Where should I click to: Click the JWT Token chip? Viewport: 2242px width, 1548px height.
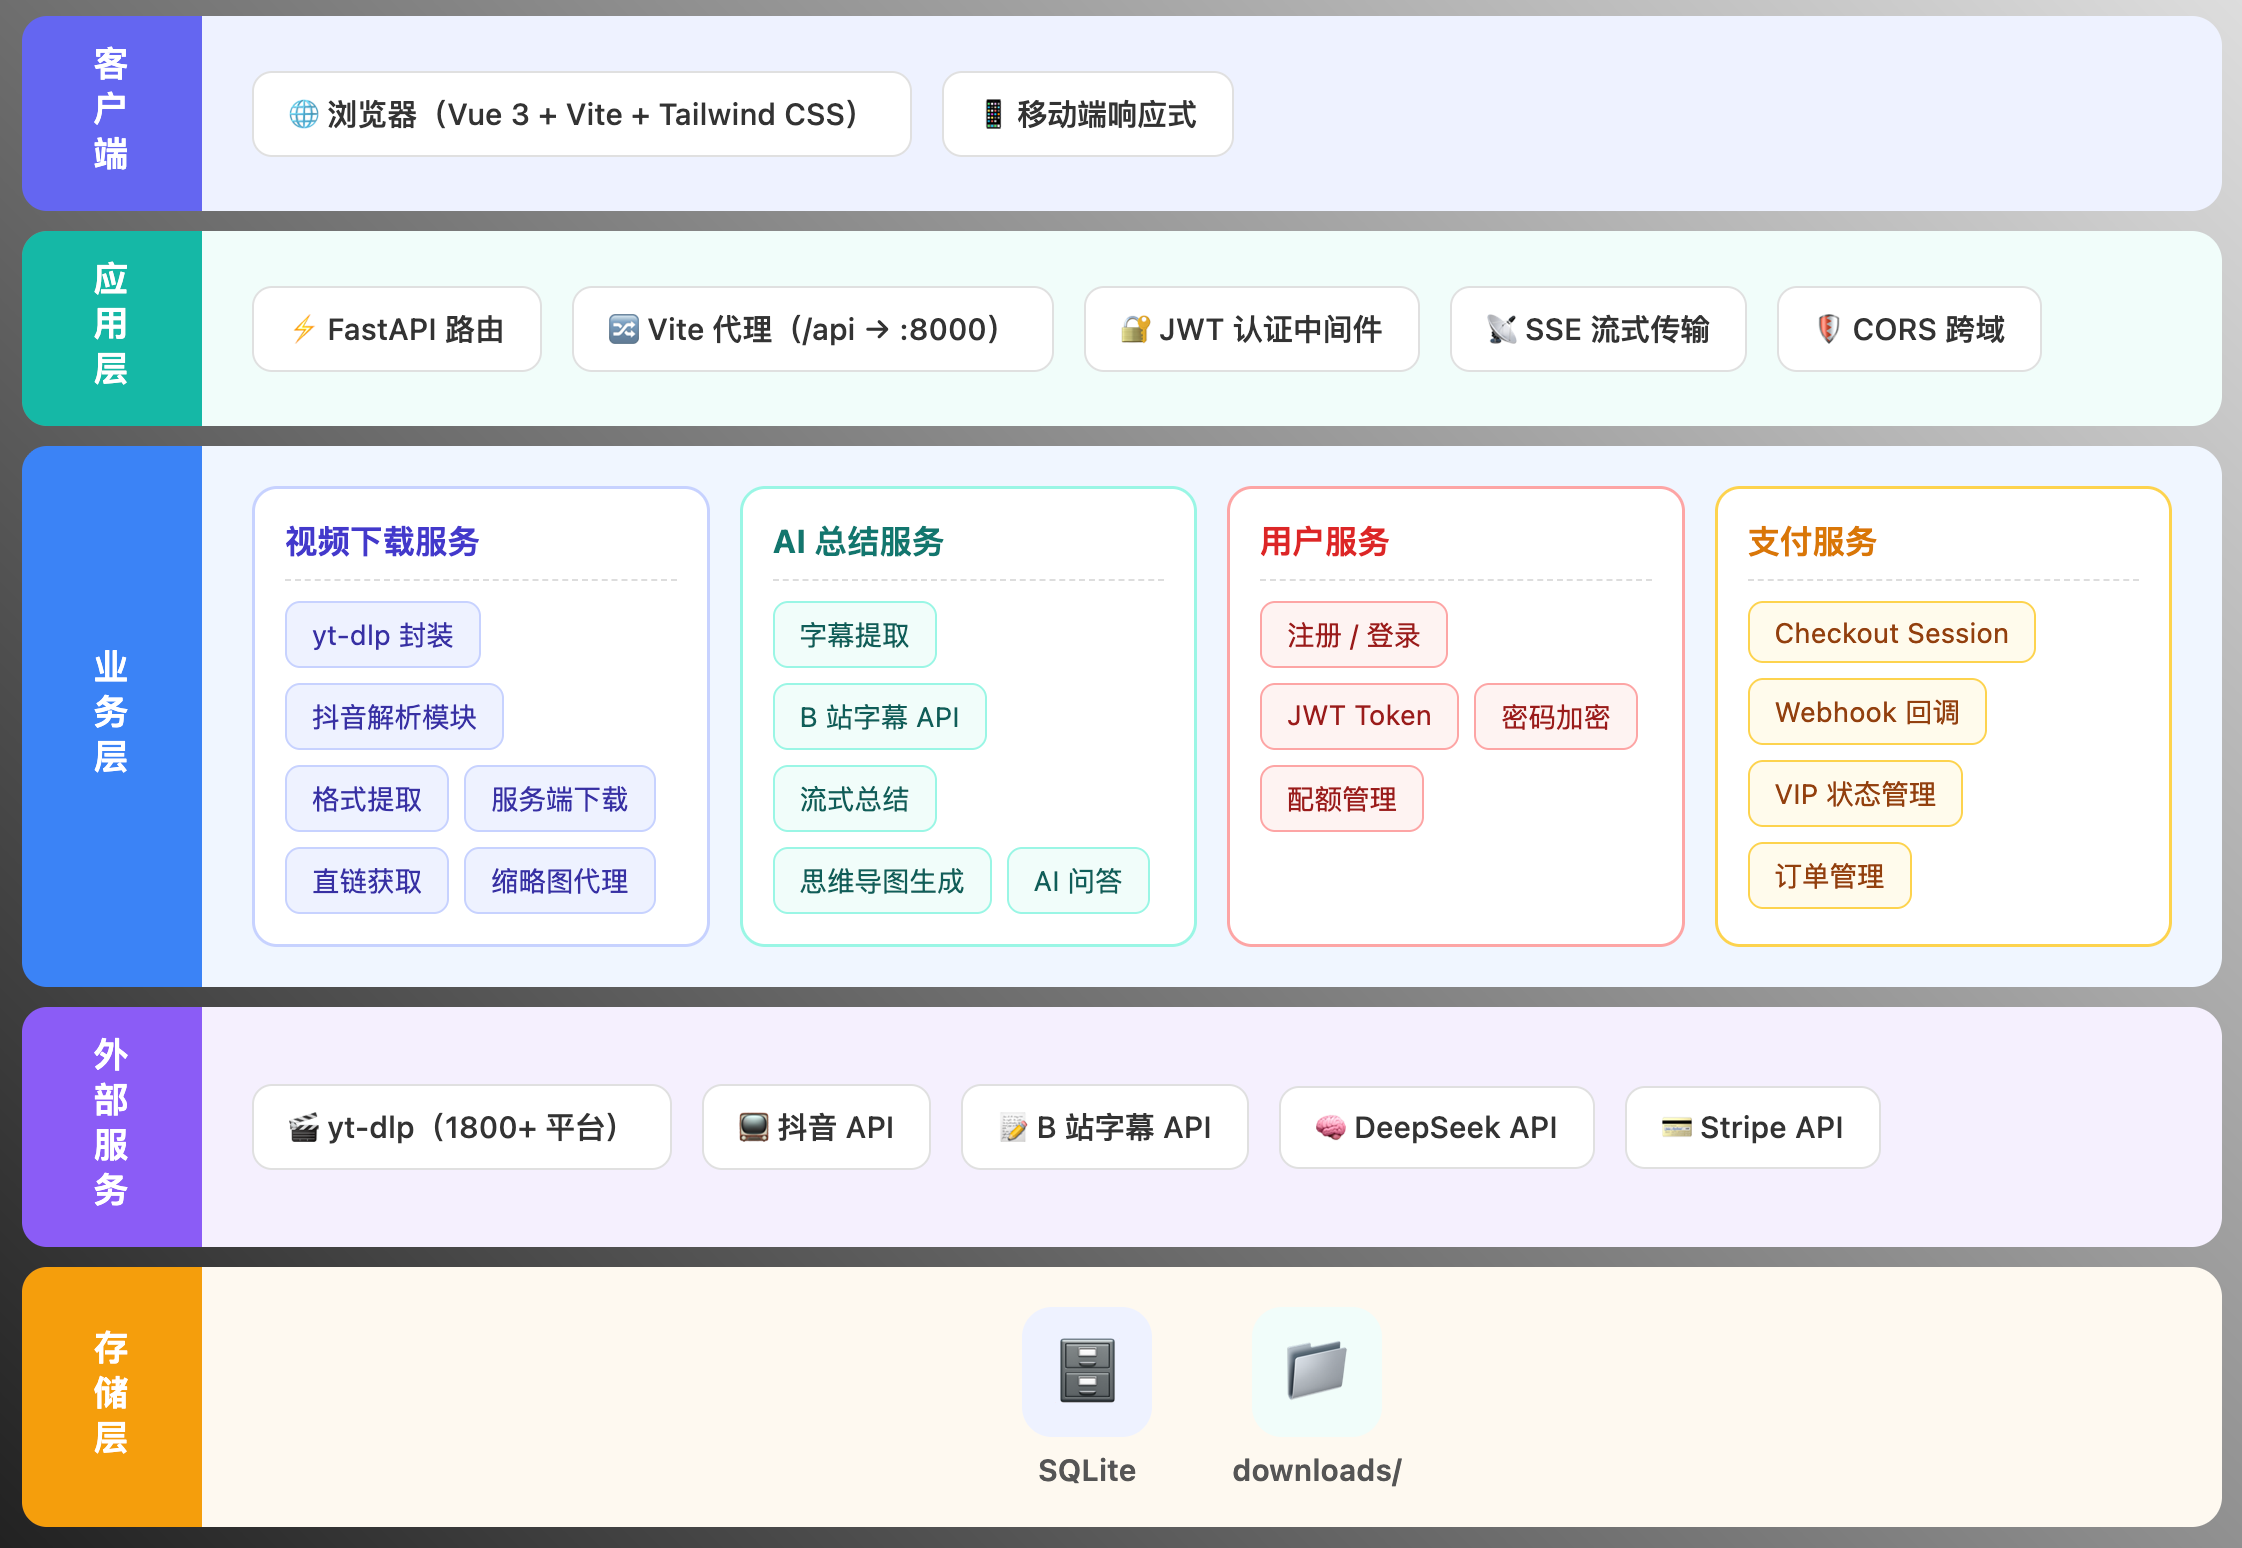coord(1358,716)
